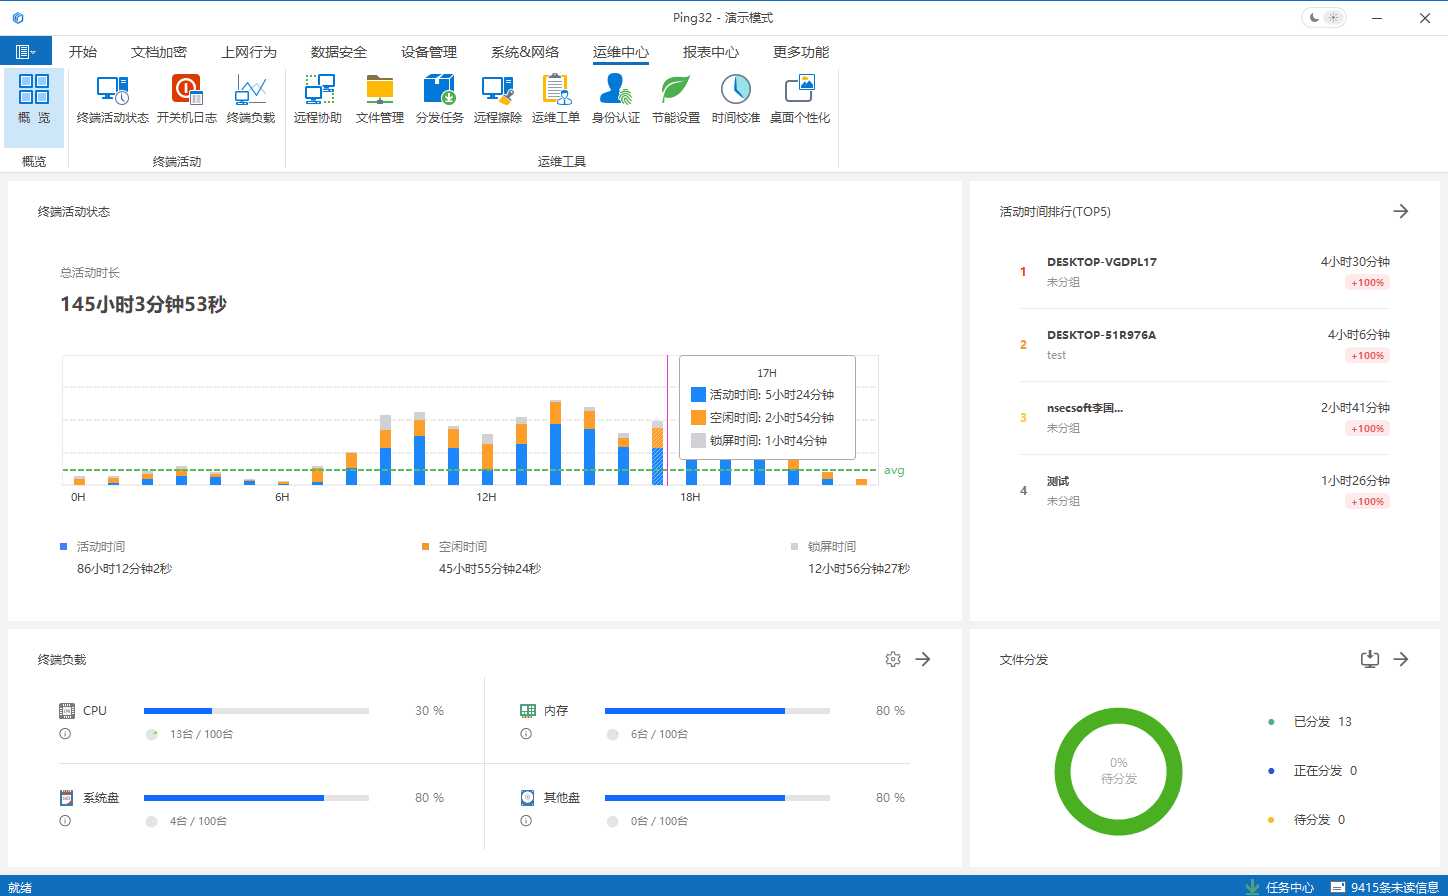Open 任务中心 in the status bar

coord(1289,887)
